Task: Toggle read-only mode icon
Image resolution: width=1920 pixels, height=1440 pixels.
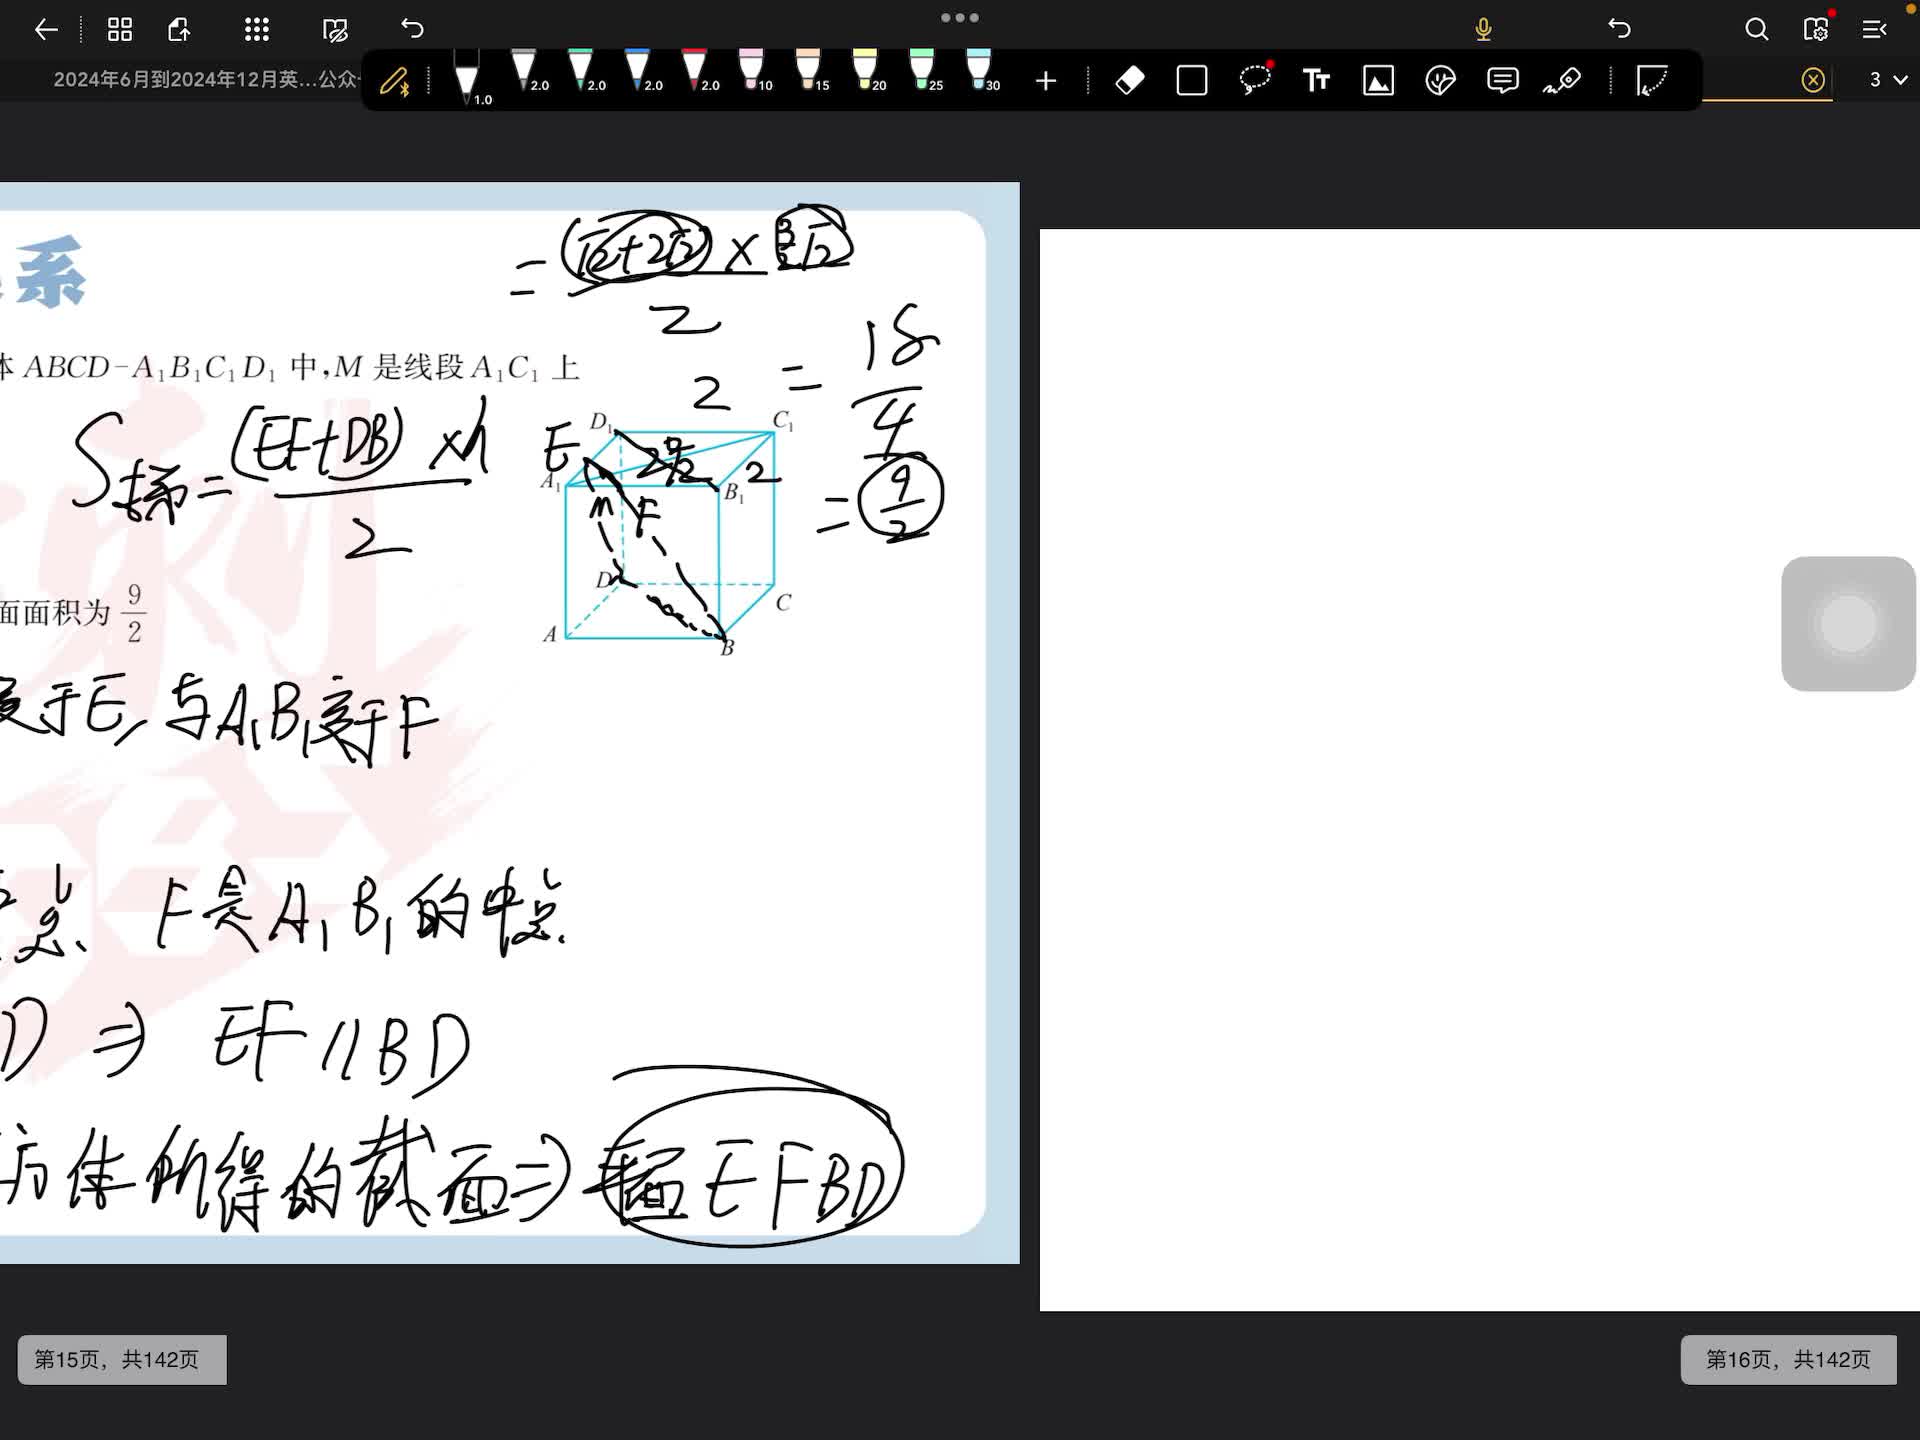Action: [x=335, y=29]
